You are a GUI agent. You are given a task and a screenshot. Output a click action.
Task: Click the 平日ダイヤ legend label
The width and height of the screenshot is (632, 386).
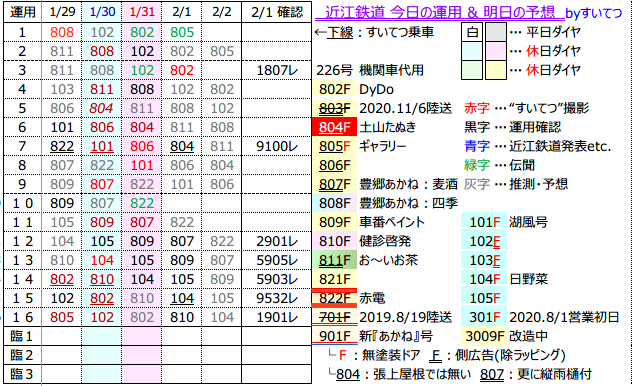tap(553, 32)
